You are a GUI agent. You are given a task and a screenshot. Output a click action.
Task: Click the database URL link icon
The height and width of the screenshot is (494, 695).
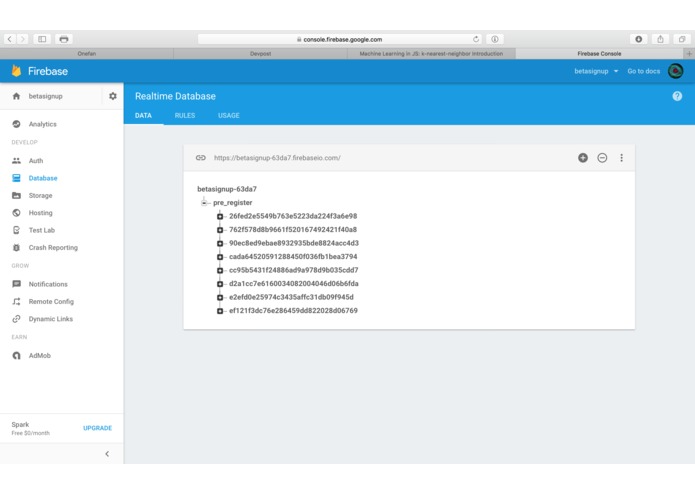[x=201, y=158]
